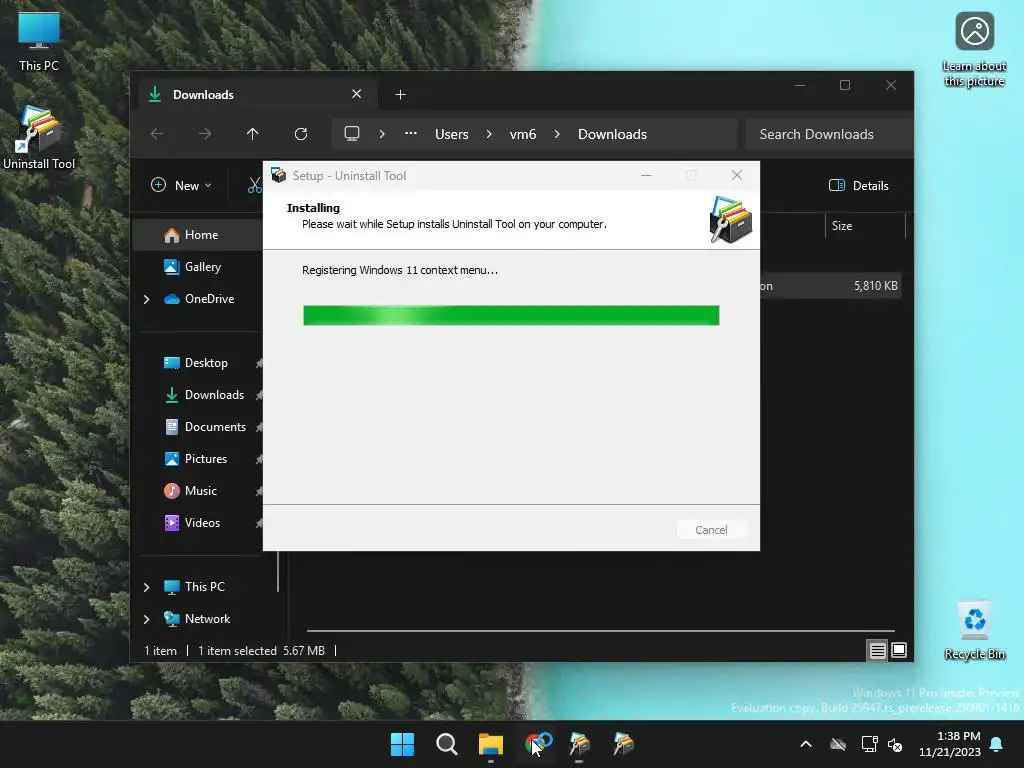Expand chevron after Users in breadcrumb
This screenshot has height=768, width=1024.
tap(488, 134)
